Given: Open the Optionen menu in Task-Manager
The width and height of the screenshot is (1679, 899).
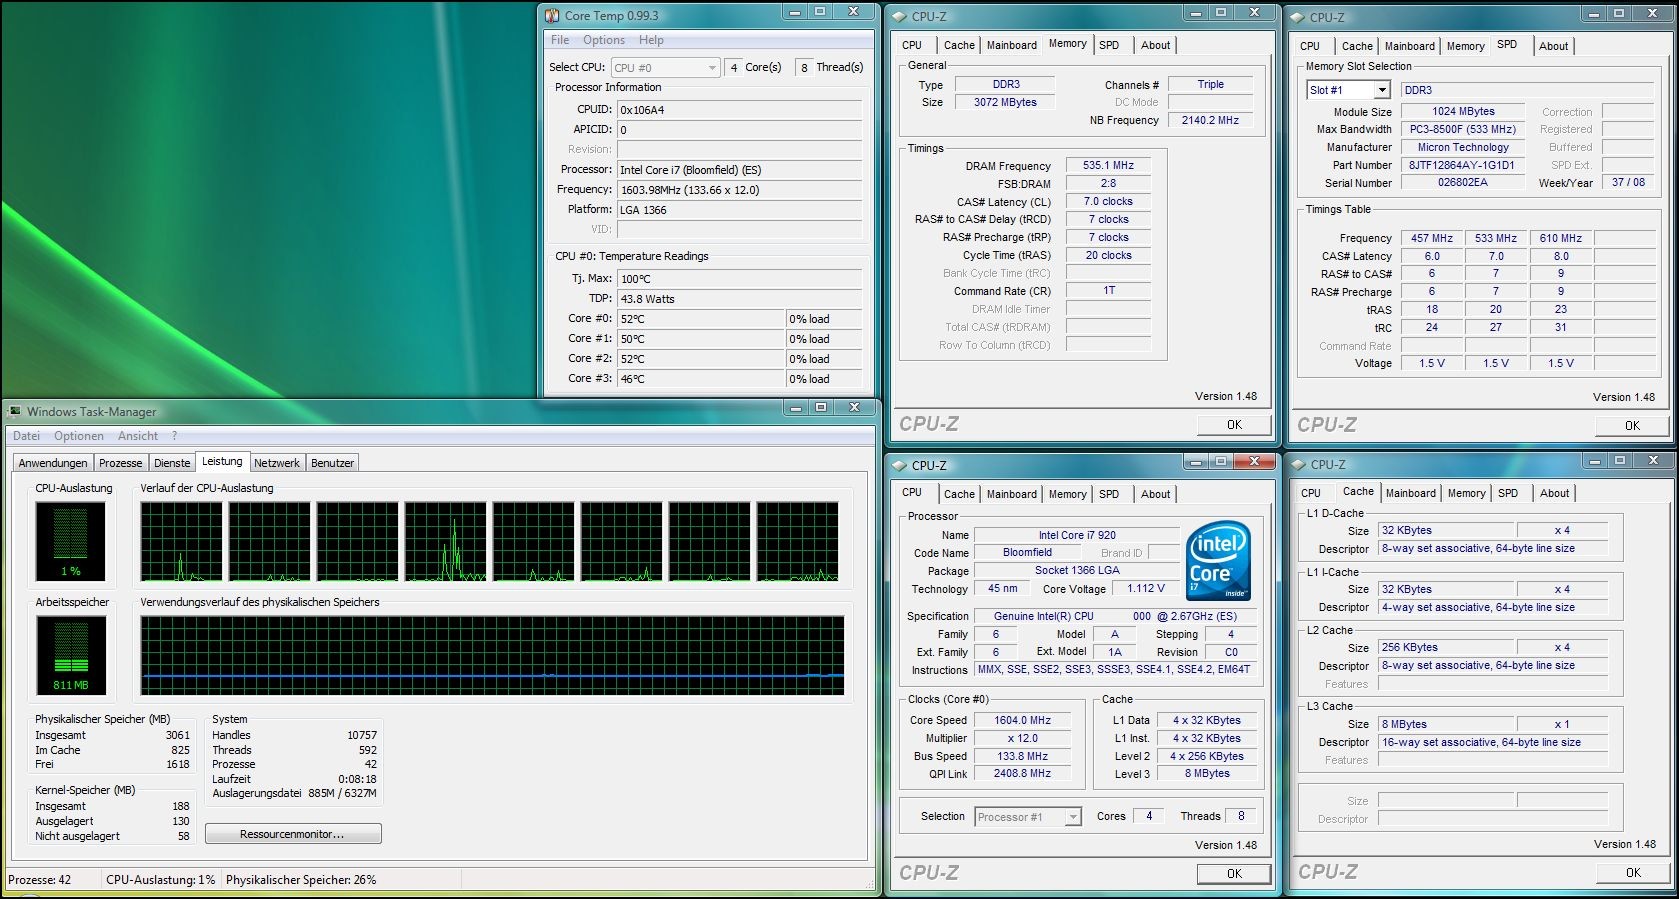Looking at the screenshot, I should coord(79,436).
